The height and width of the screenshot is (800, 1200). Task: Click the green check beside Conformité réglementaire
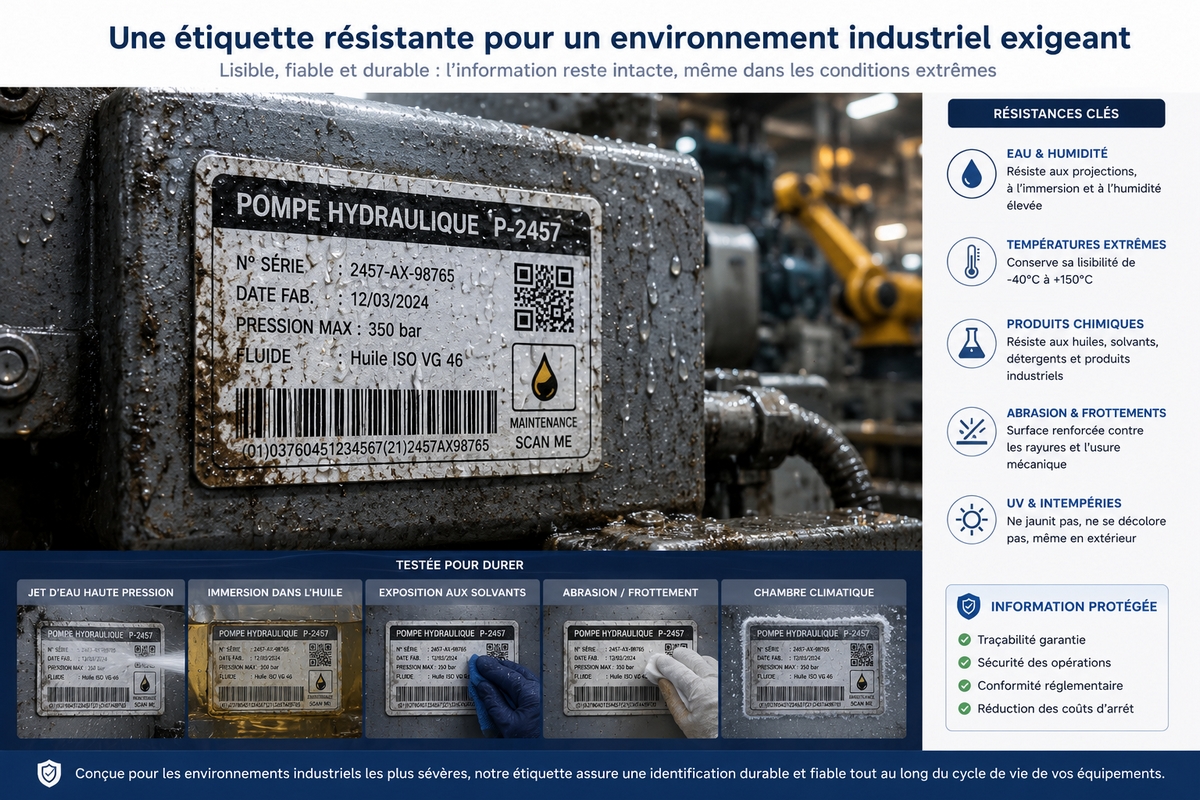click(964, 686)
